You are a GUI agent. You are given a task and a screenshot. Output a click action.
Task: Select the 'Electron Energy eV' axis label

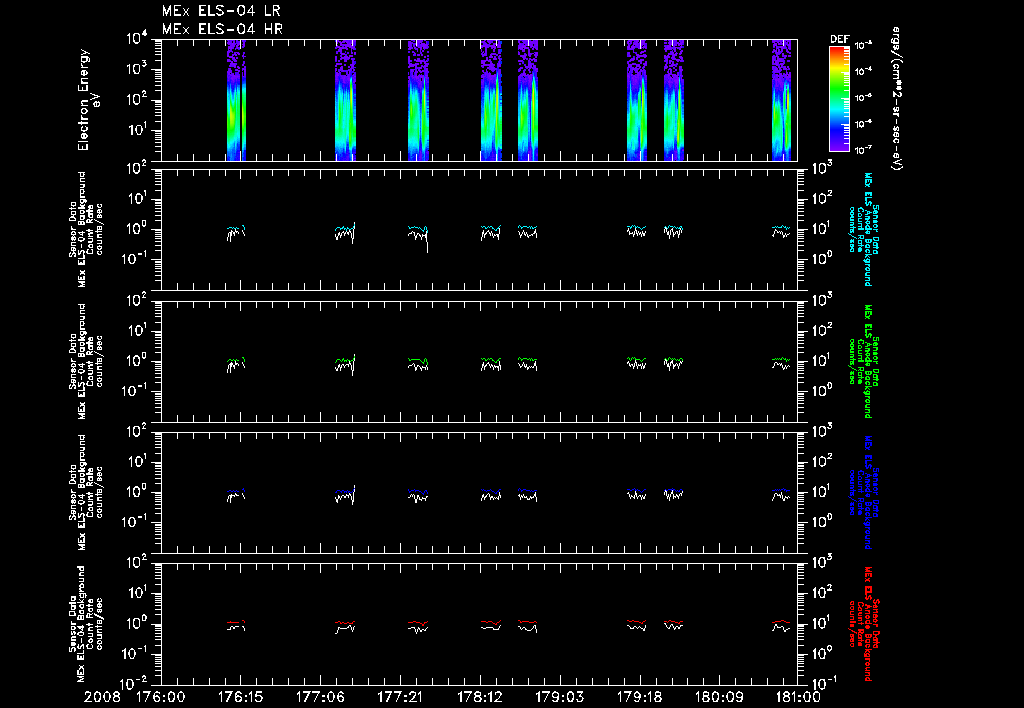coord(89,100)
